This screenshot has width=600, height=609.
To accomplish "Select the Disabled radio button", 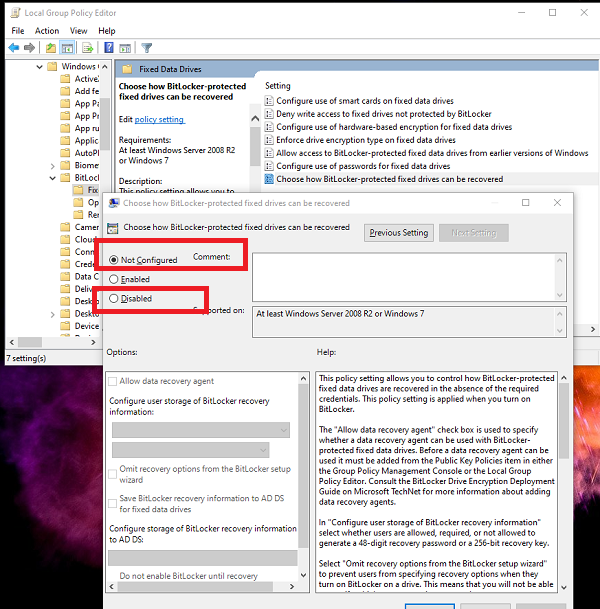I will coord(113,299).
